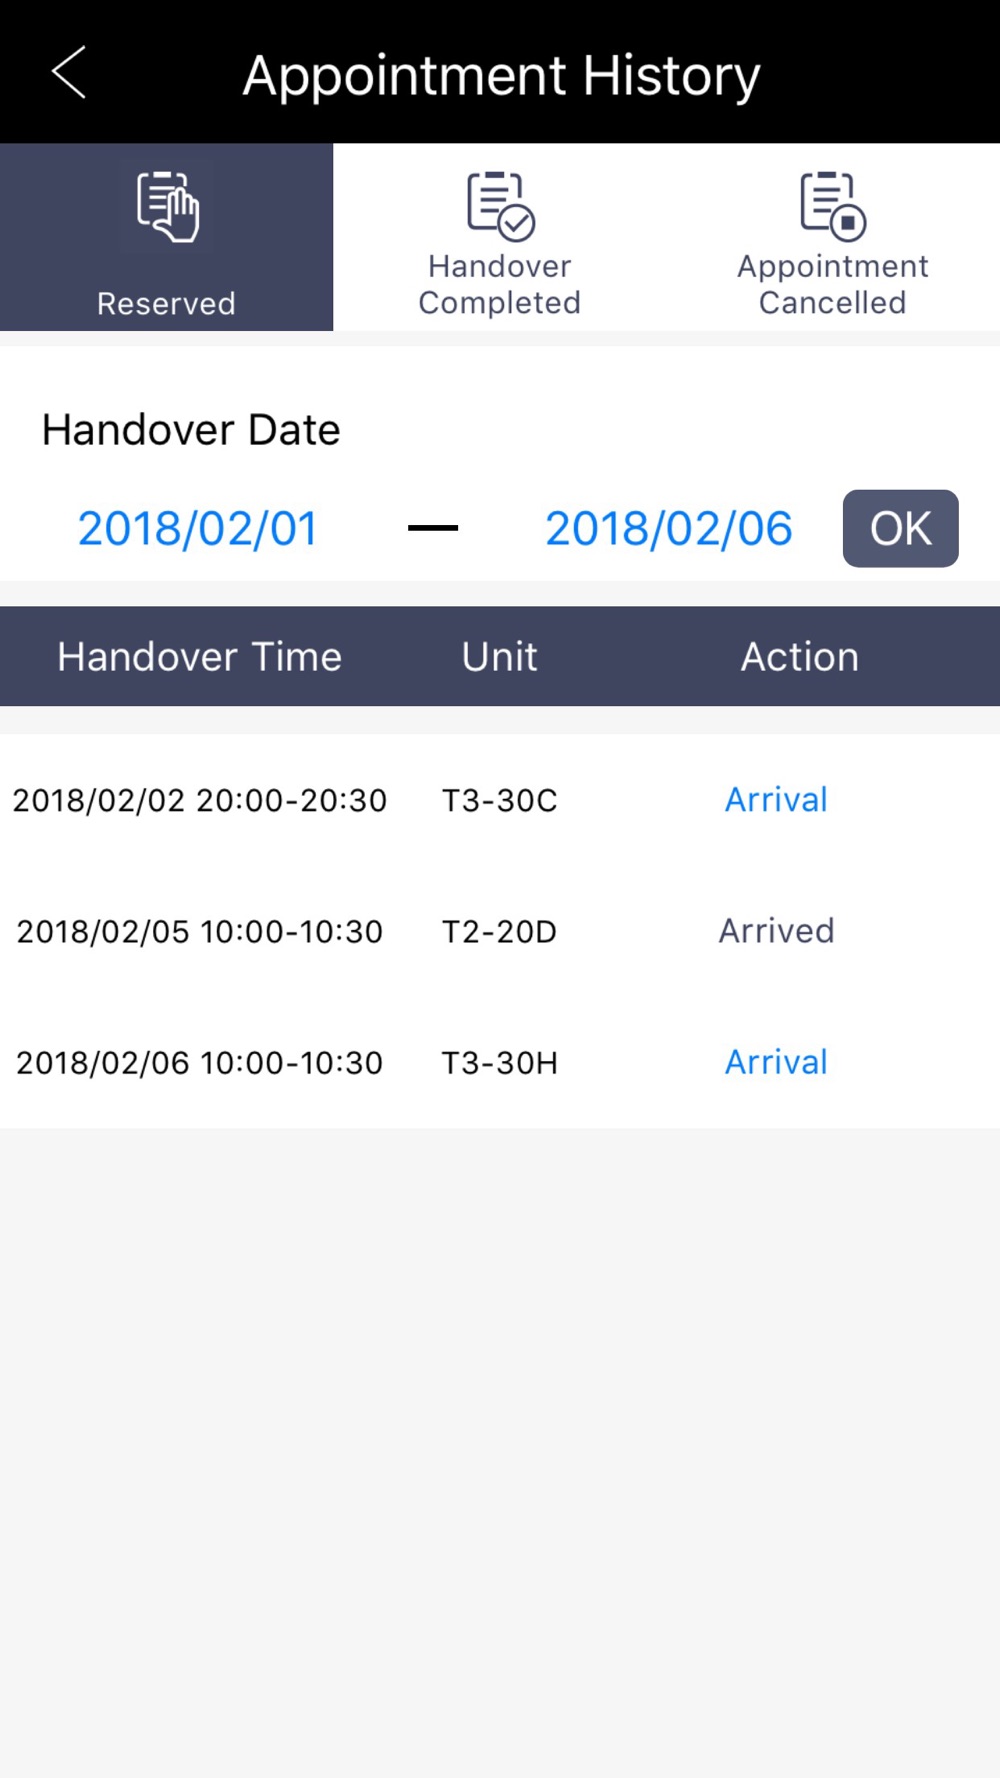Switch to the Reserved tab
The height and width of the screenshot is (1778, 1000).
click(x=166, y=237)
